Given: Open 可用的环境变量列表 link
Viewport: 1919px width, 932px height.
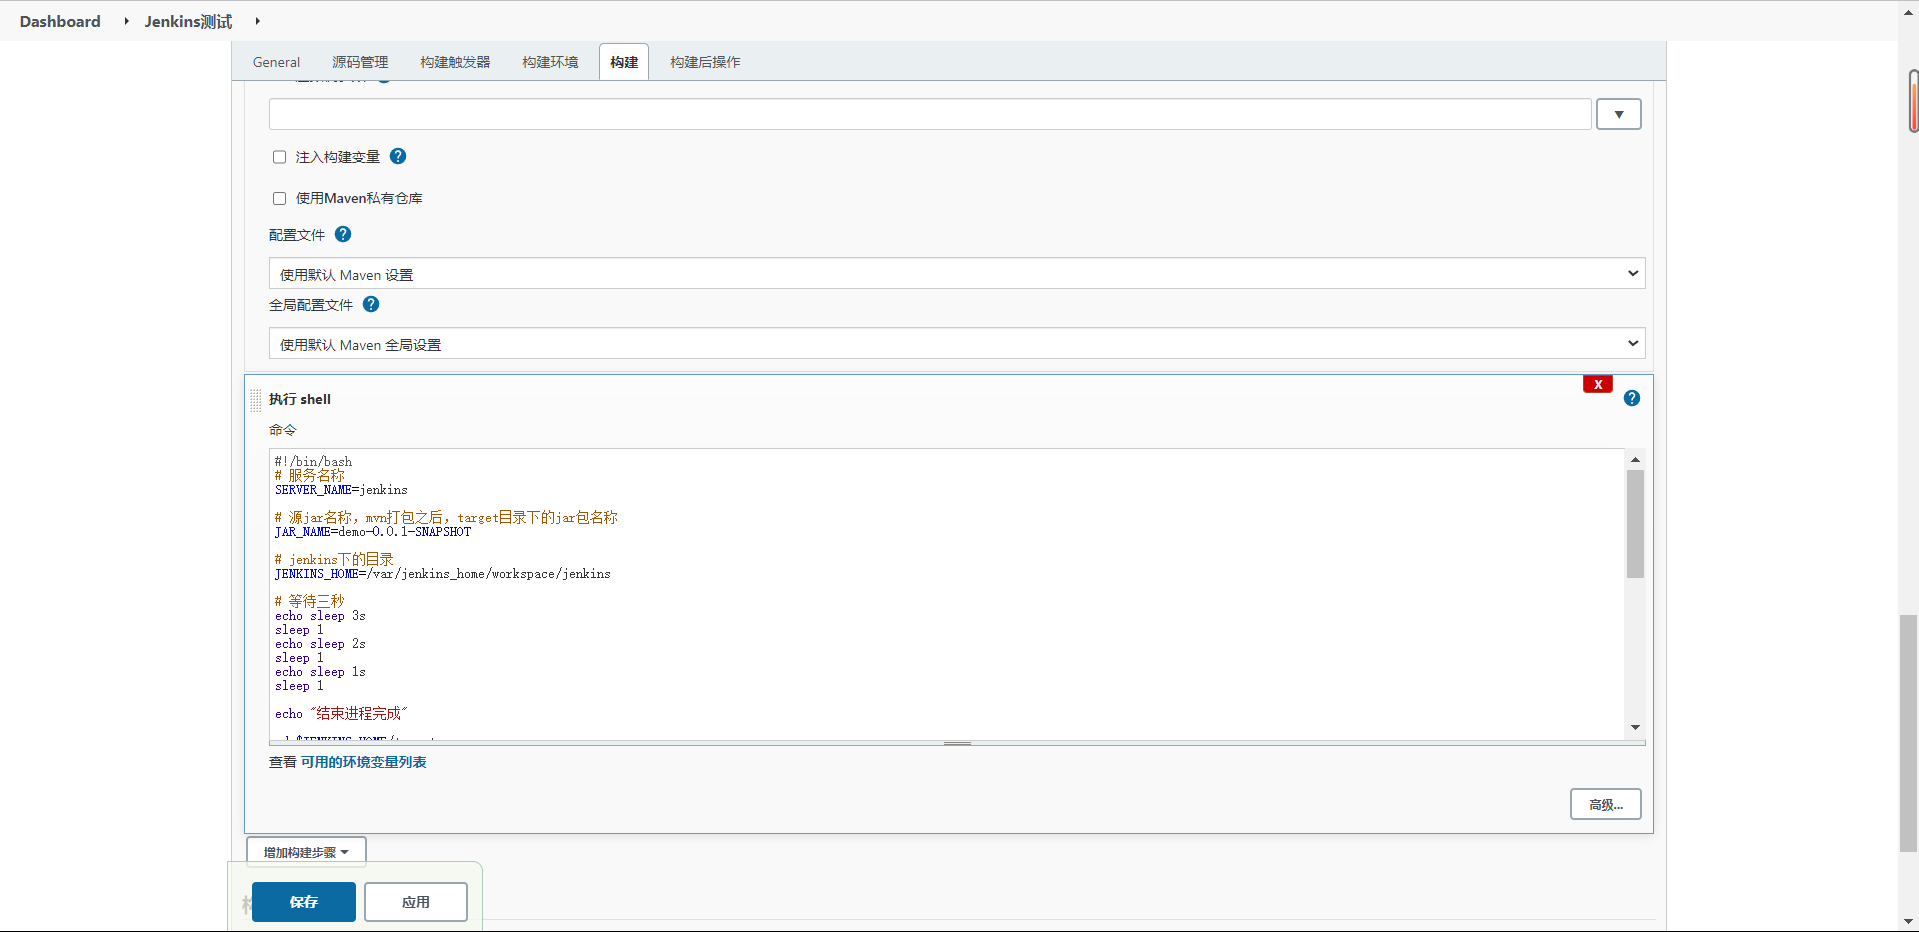Looking at the screenshot, I should (x=363, y=762).
